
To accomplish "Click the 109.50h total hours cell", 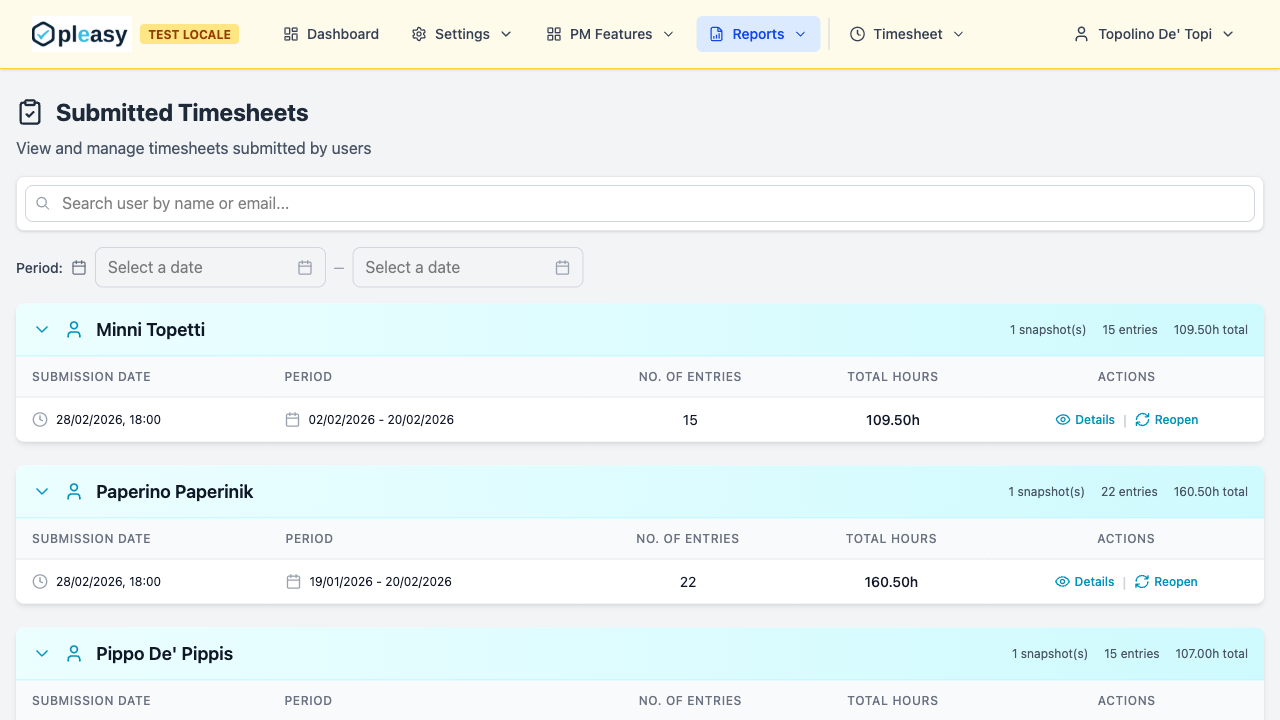I will click(893, 420).
